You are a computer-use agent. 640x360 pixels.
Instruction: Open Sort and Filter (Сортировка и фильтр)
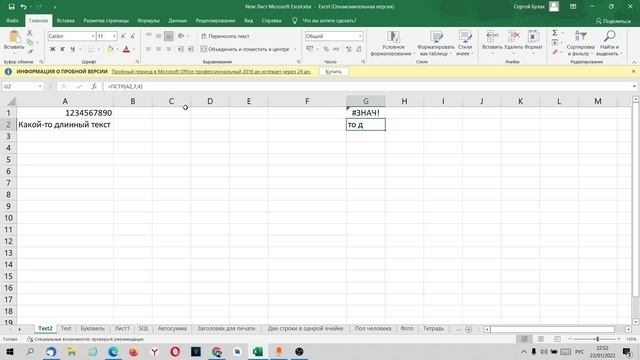(x=580, y=43)
